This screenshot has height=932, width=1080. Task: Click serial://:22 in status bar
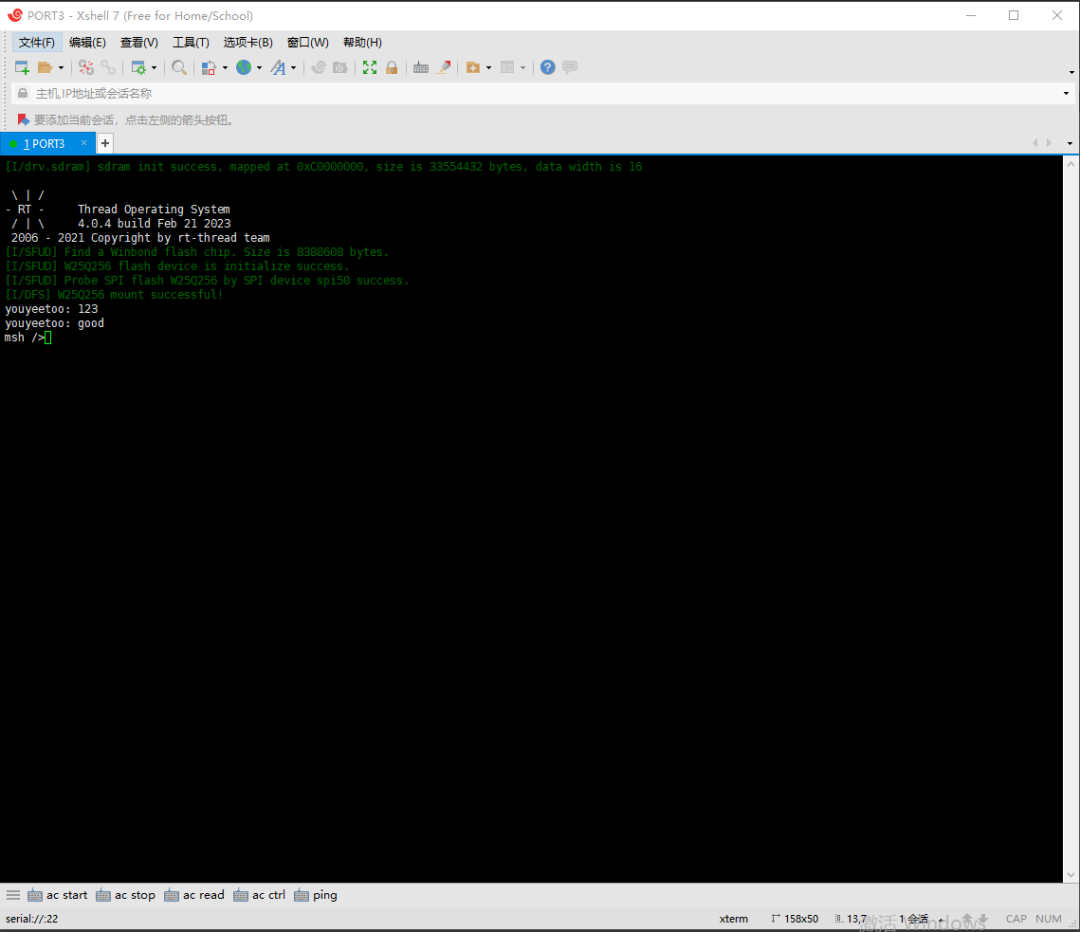click(x=32, y=919)
